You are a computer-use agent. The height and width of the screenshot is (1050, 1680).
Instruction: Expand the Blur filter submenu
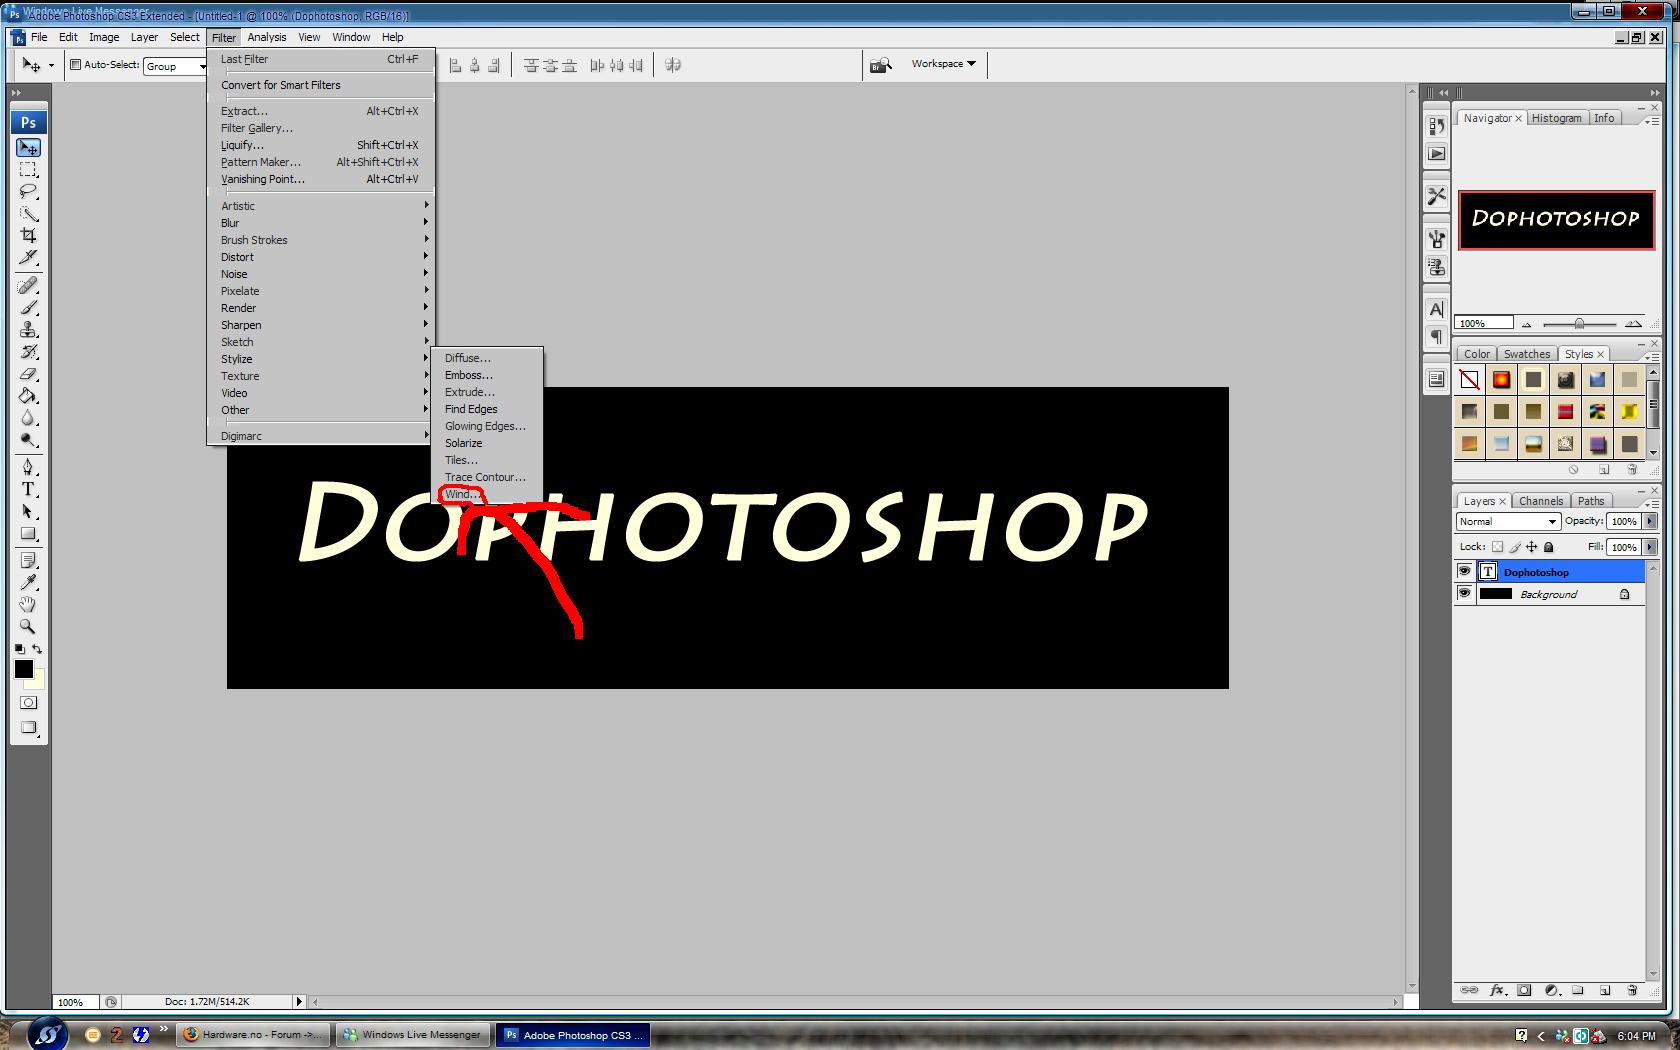[x=321, y=223]
